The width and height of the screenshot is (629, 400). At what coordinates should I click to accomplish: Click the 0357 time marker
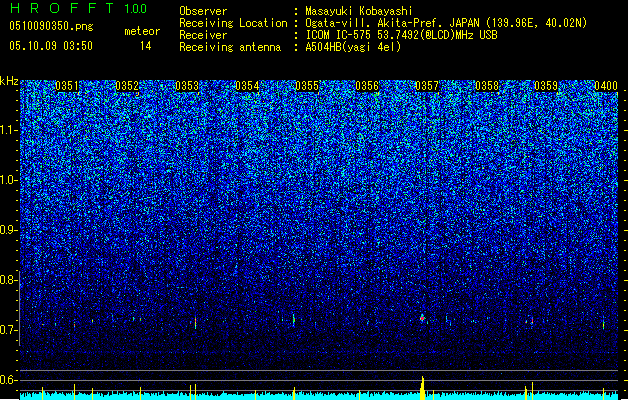(x=427, y=86)
